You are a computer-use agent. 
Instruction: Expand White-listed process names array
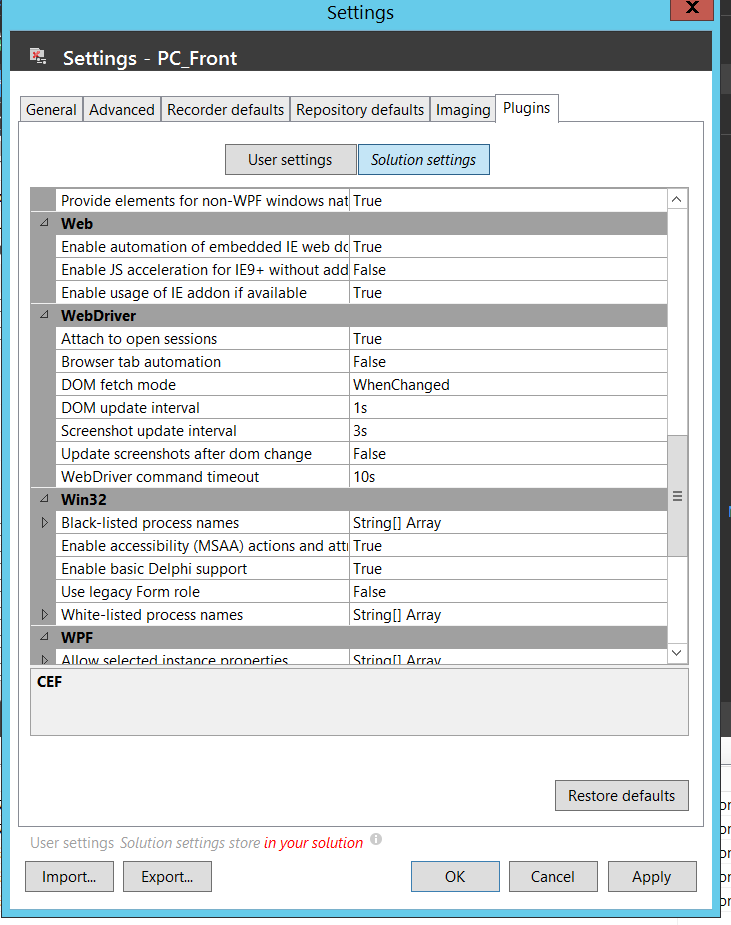coord(44,615)
